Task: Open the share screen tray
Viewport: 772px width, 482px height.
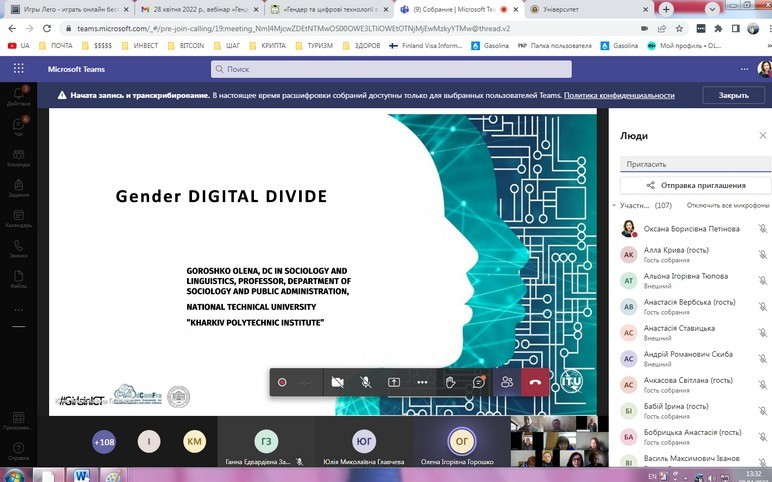Action: (394, 382)
